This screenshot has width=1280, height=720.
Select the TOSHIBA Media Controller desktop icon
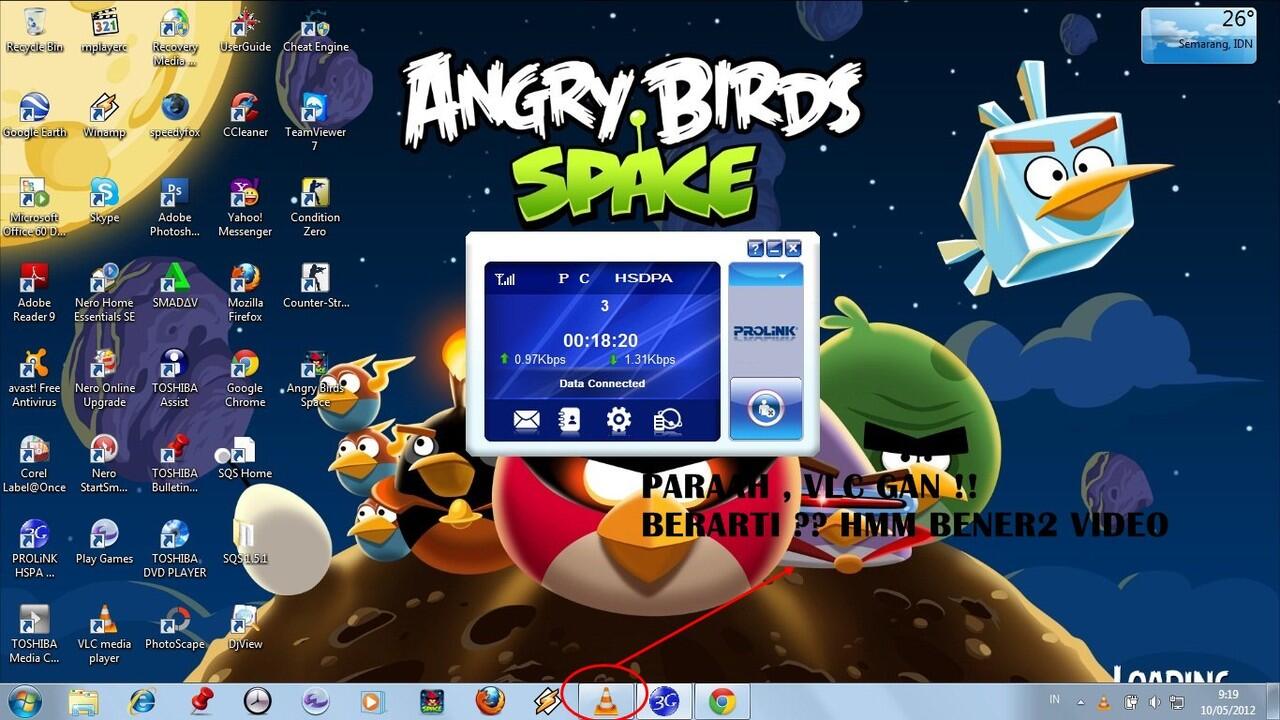click(x=35, y=634)
